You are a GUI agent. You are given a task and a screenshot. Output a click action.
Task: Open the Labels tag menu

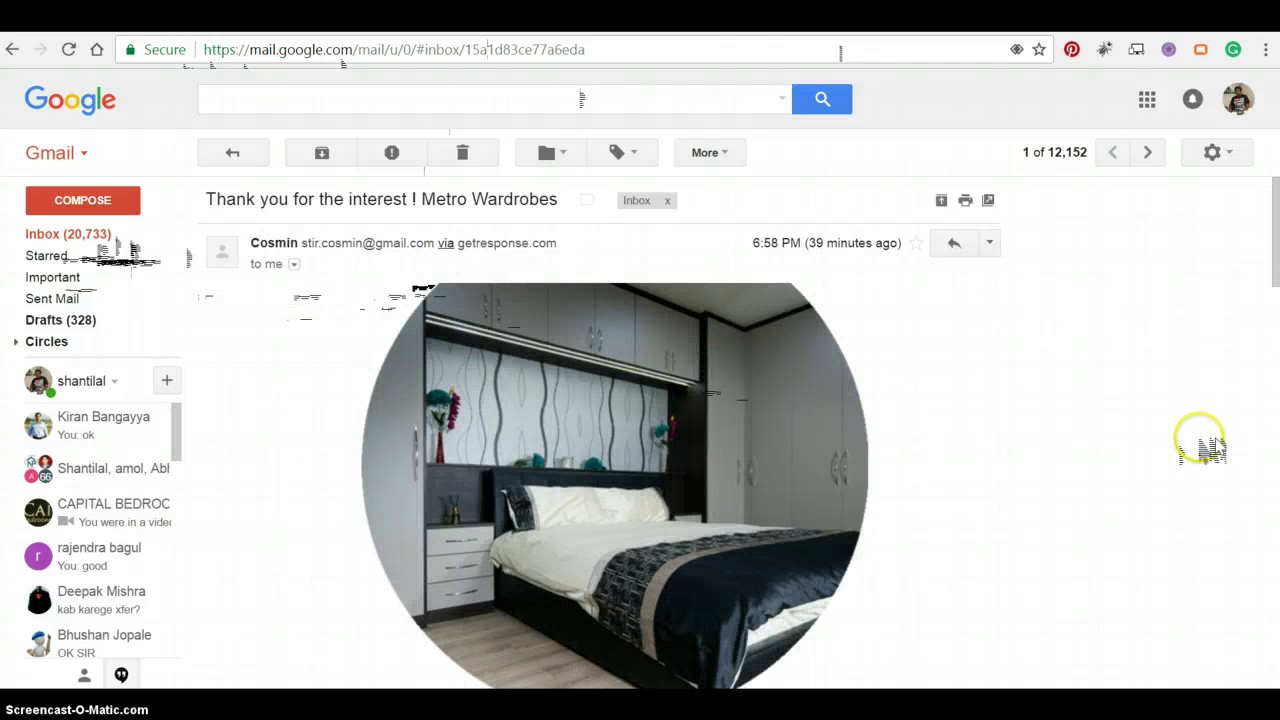point(622,152)
